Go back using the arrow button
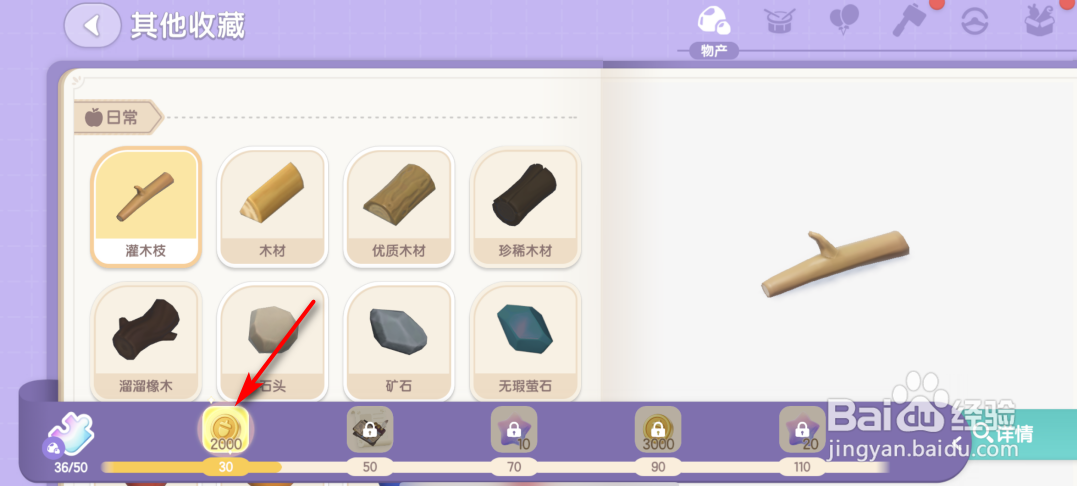Viewport: 1077px width, 486px height. 92,26
